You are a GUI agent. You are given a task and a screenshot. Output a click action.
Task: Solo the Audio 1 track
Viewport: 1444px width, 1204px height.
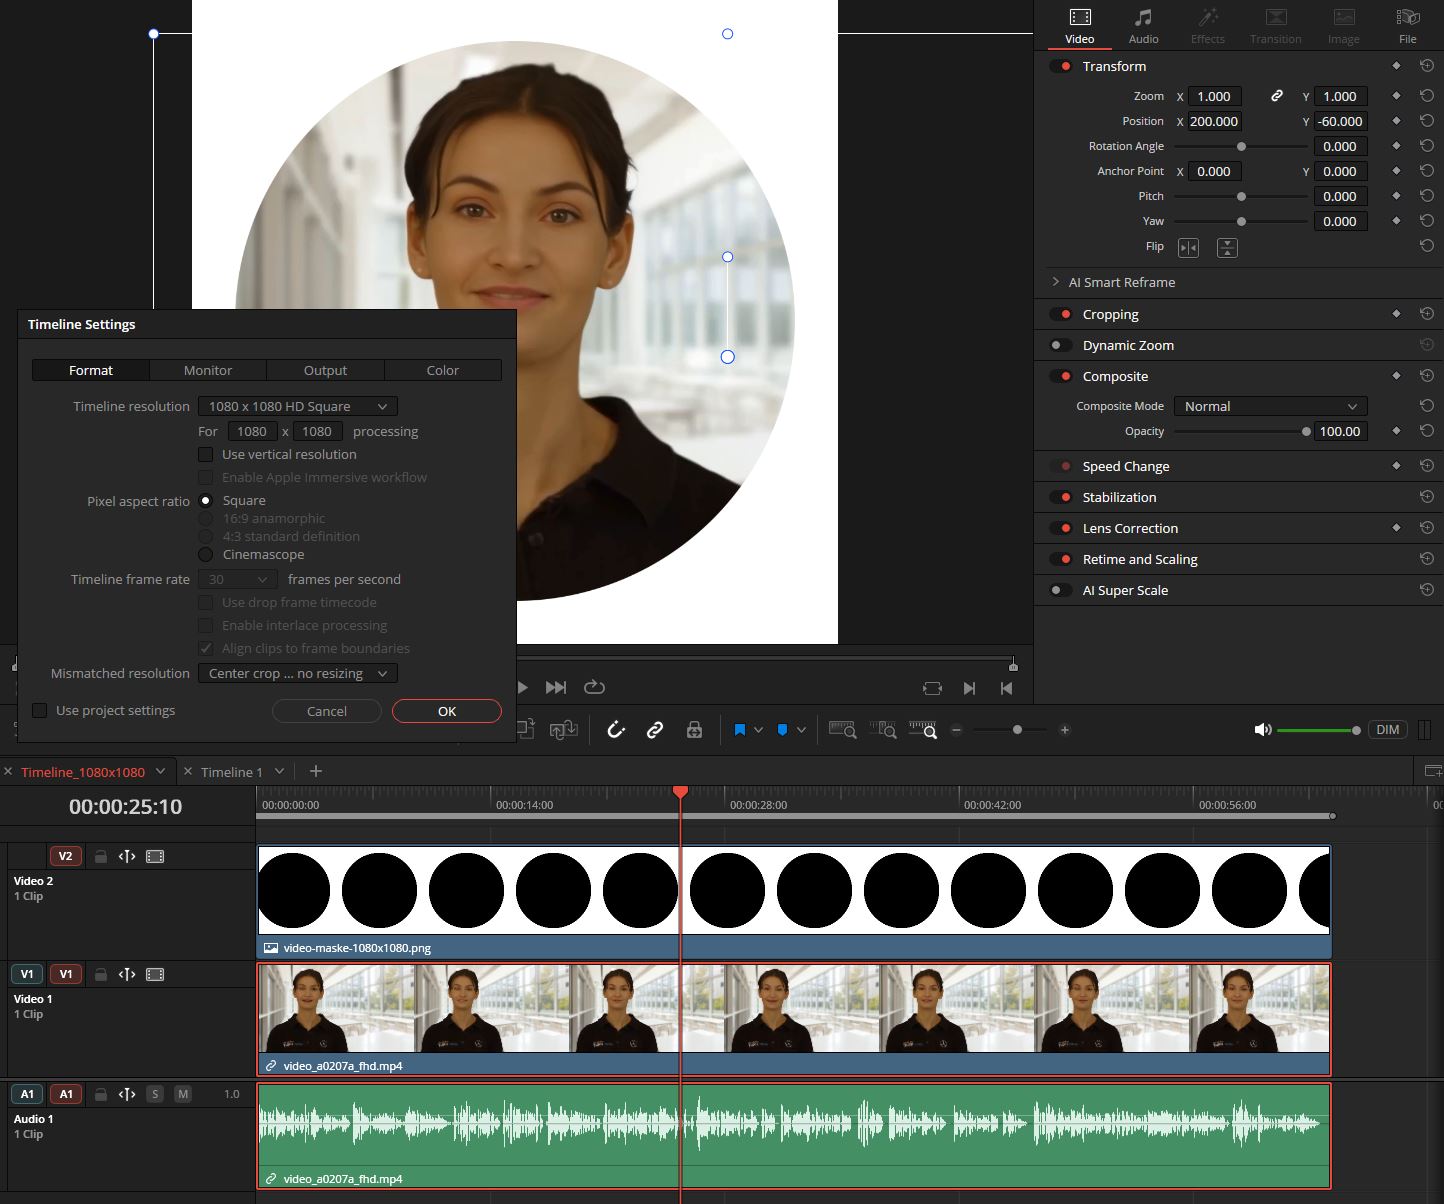pos(155,1094)
